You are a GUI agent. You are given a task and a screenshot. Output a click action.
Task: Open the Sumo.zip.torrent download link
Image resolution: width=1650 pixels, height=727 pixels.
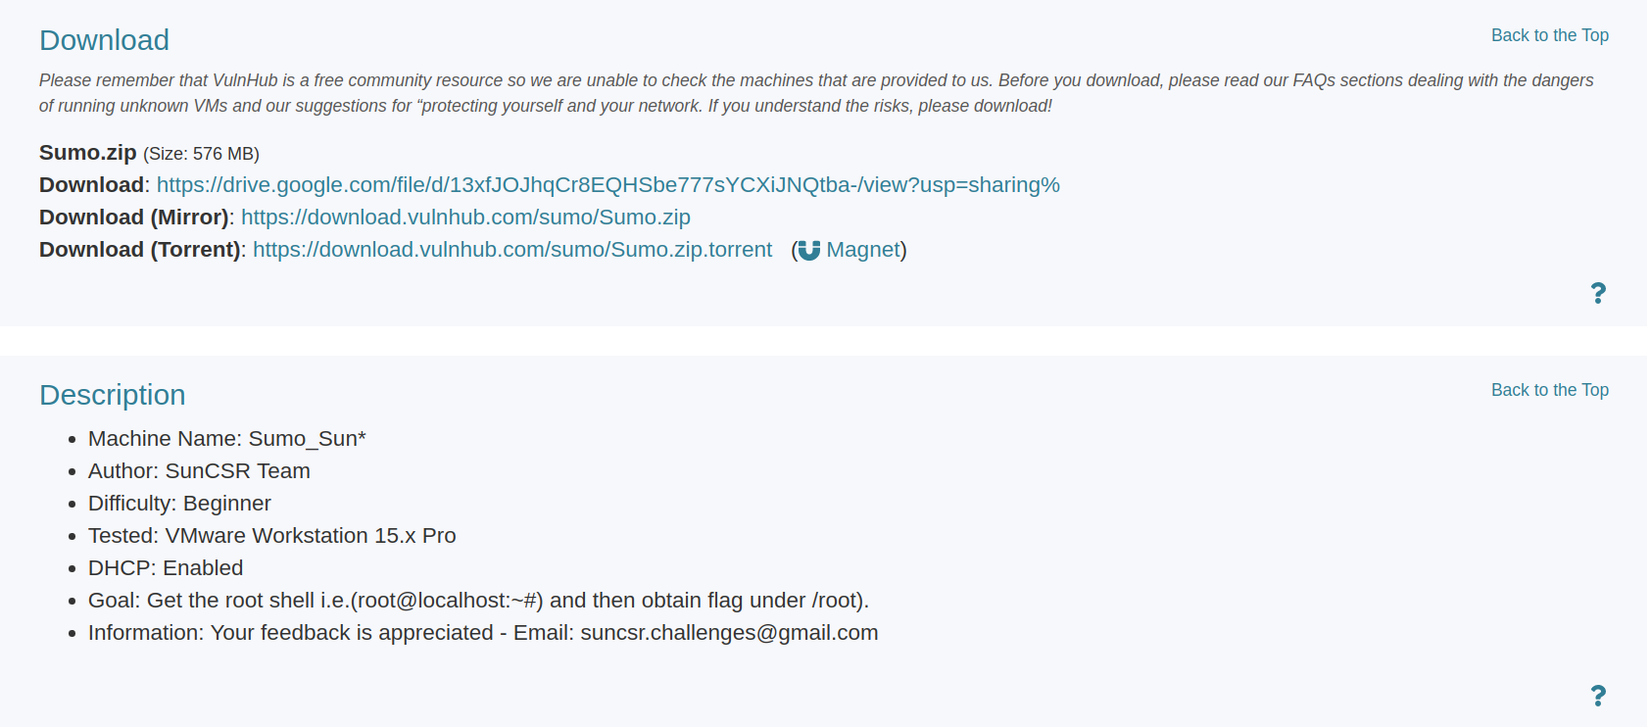tap(512, 250)
